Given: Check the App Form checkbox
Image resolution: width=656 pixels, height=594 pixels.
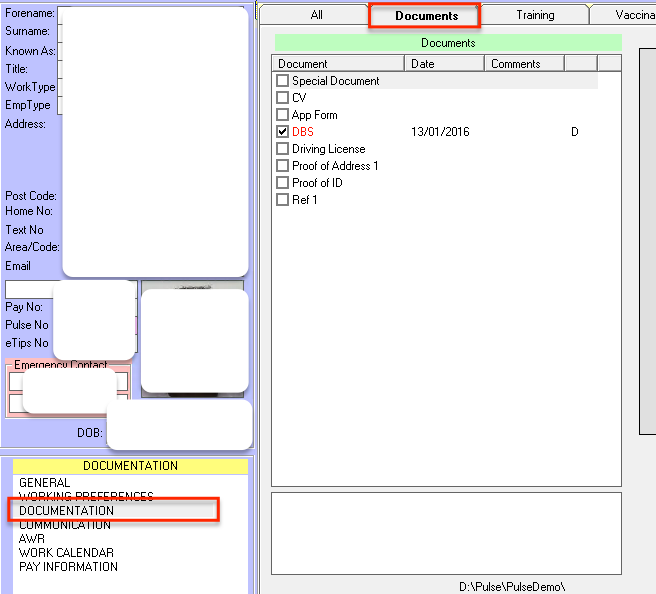Looking at the screenshot, I should click(283, 115).
